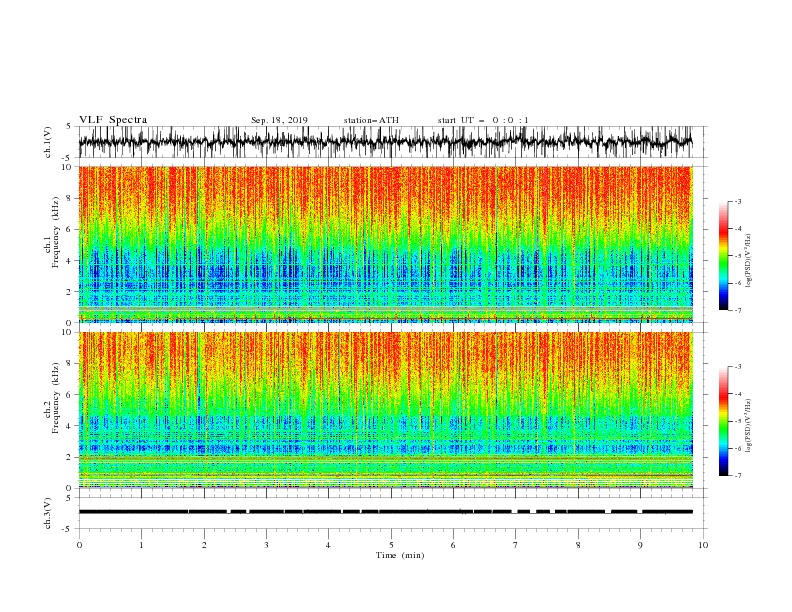Click time axis tick label '8'
The width and height of the screenshot is (792, 612).
pyautogui.click(x=578, y=545)
